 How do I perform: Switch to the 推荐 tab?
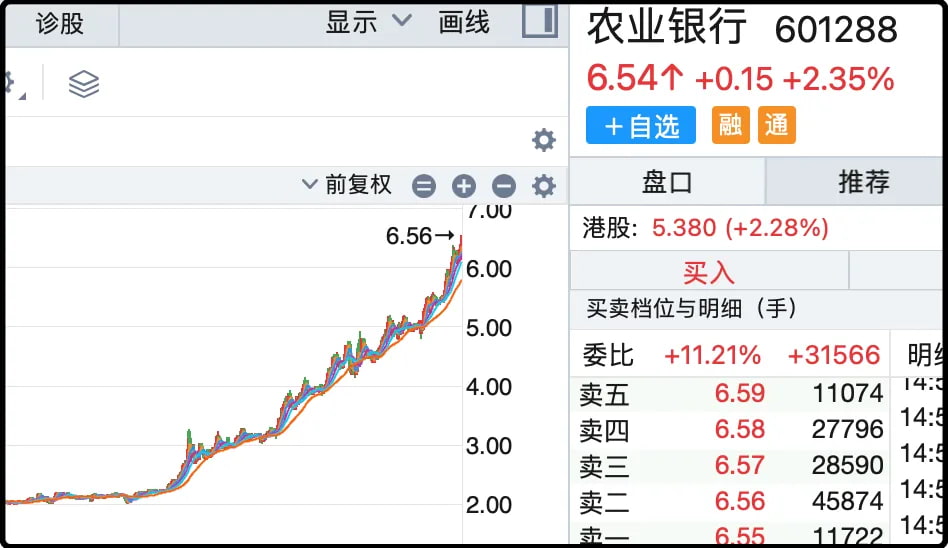point(863,181)
